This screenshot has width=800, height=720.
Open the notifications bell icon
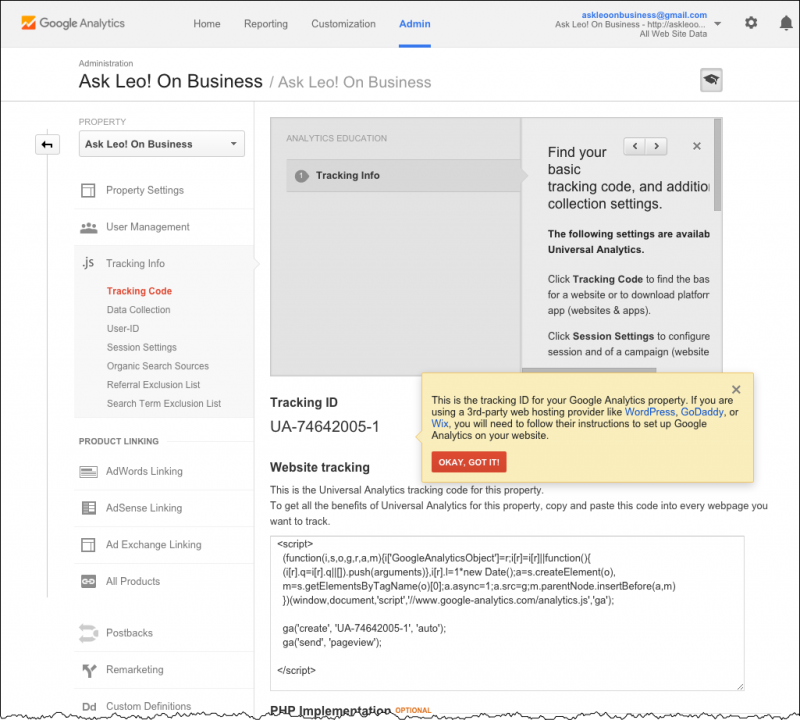(786, 23)
